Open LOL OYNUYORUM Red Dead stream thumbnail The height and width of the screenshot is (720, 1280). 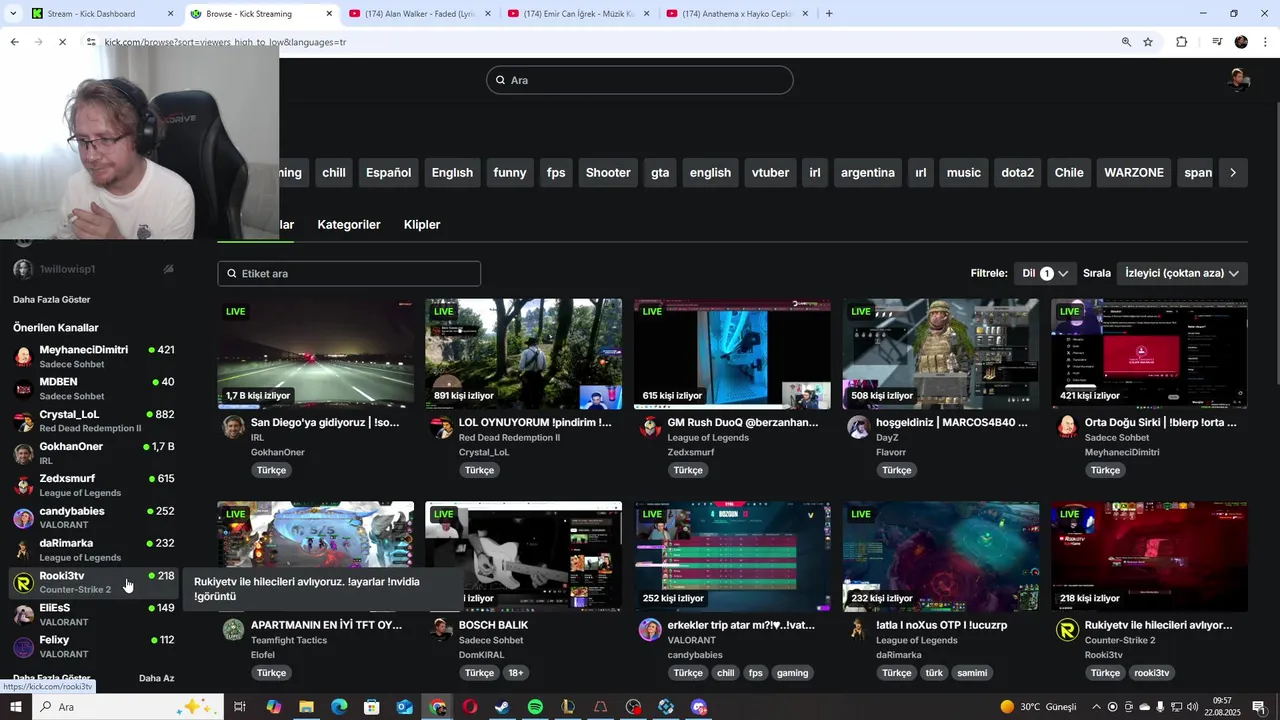click(524, 354)
